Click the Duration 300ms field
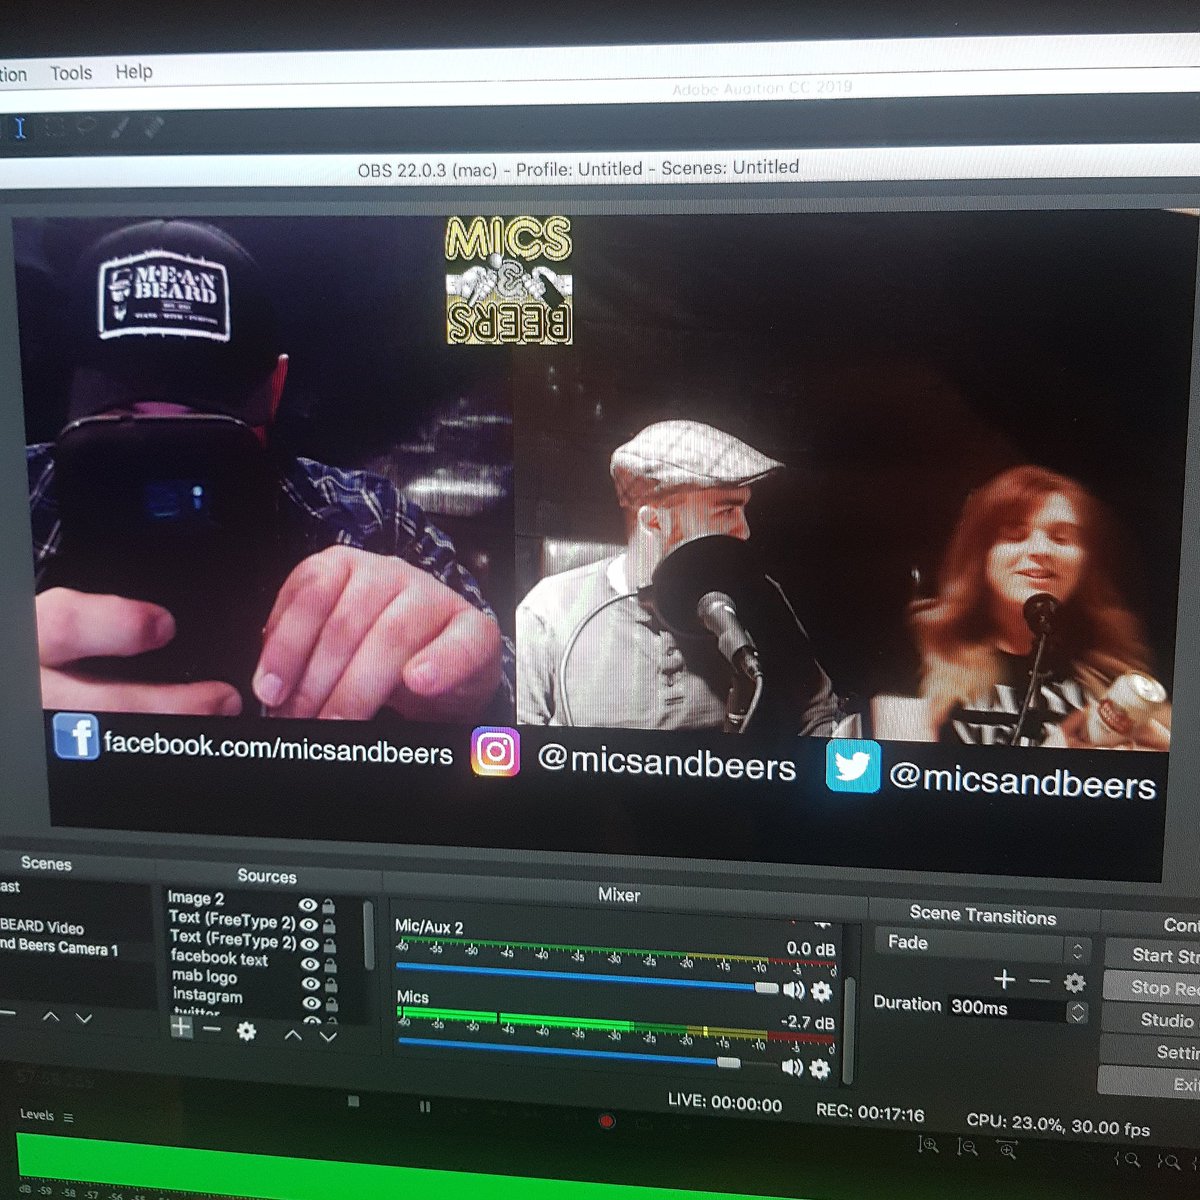This screenshot has height=1200, width=1200. [1005, 1008]
